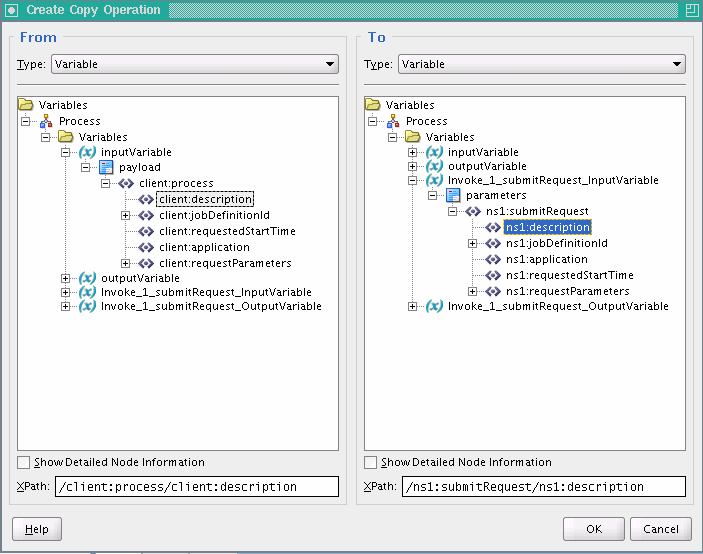Collapse client:process node
Viewport: 703px width, 554px height.
[106, 183]
